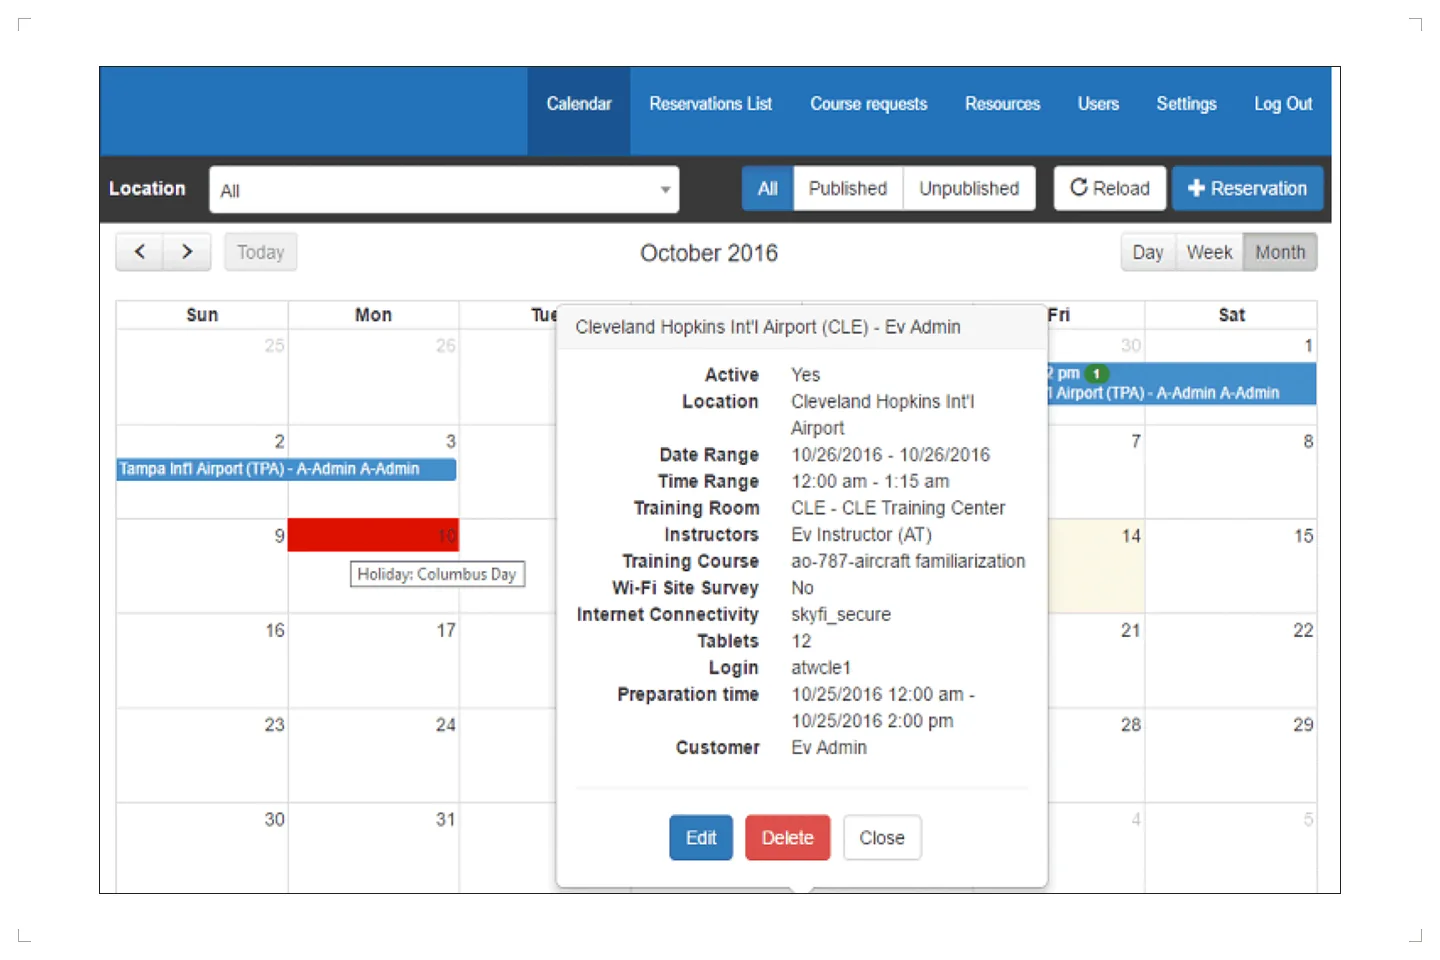
Task: Select October 17 day number
Action: pos(446,630)
